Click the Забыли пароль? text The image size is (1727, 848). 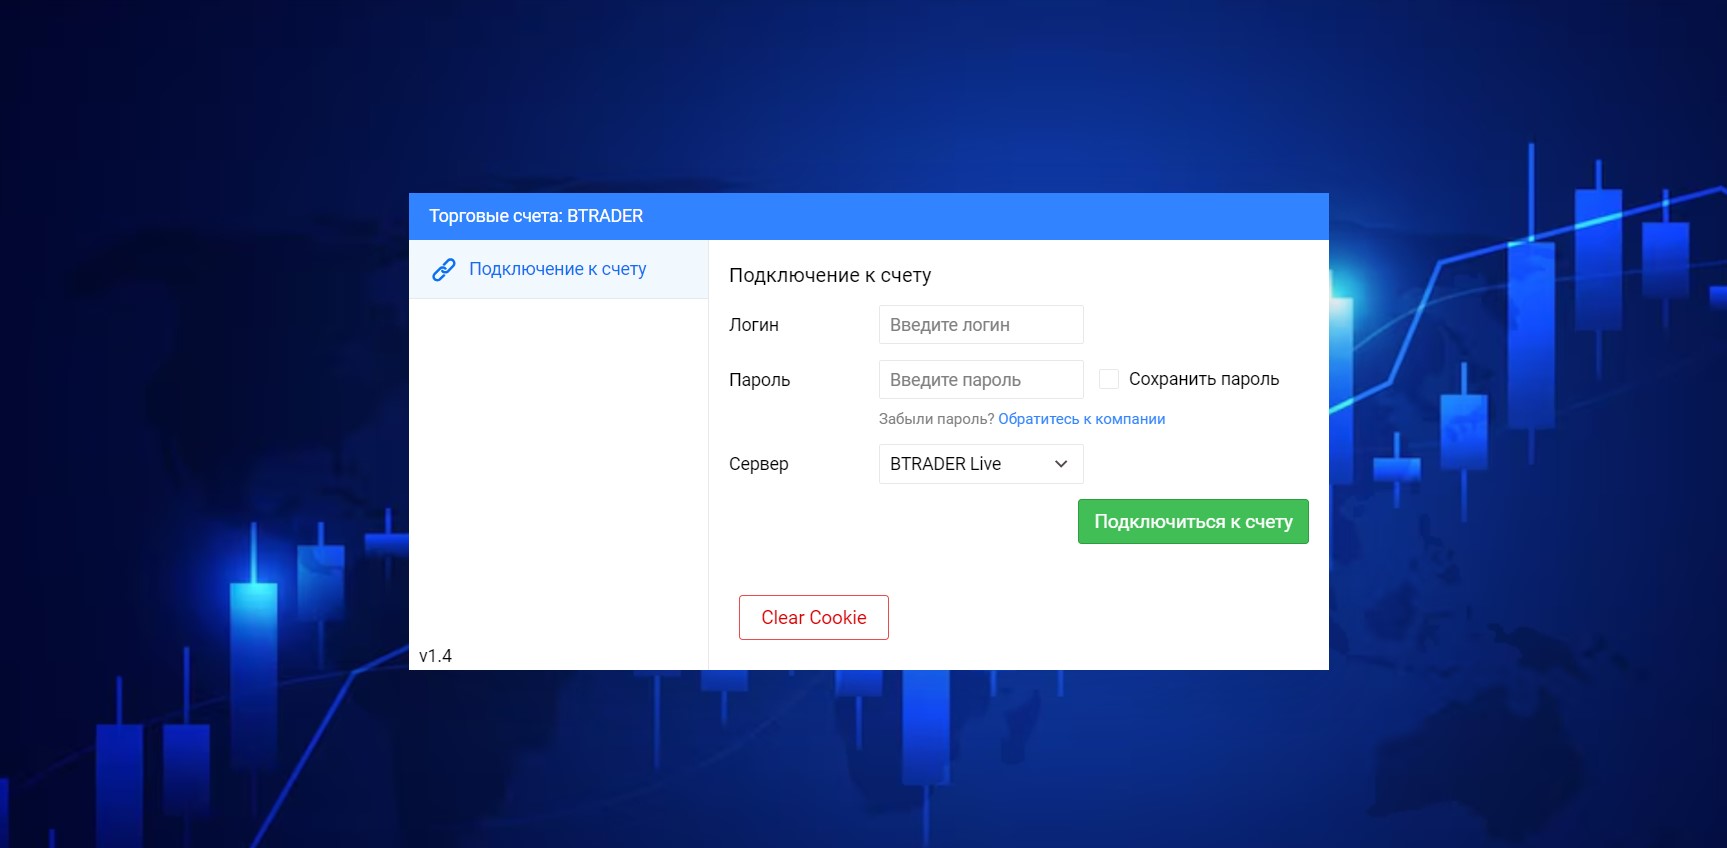click(x=936, y=419)
